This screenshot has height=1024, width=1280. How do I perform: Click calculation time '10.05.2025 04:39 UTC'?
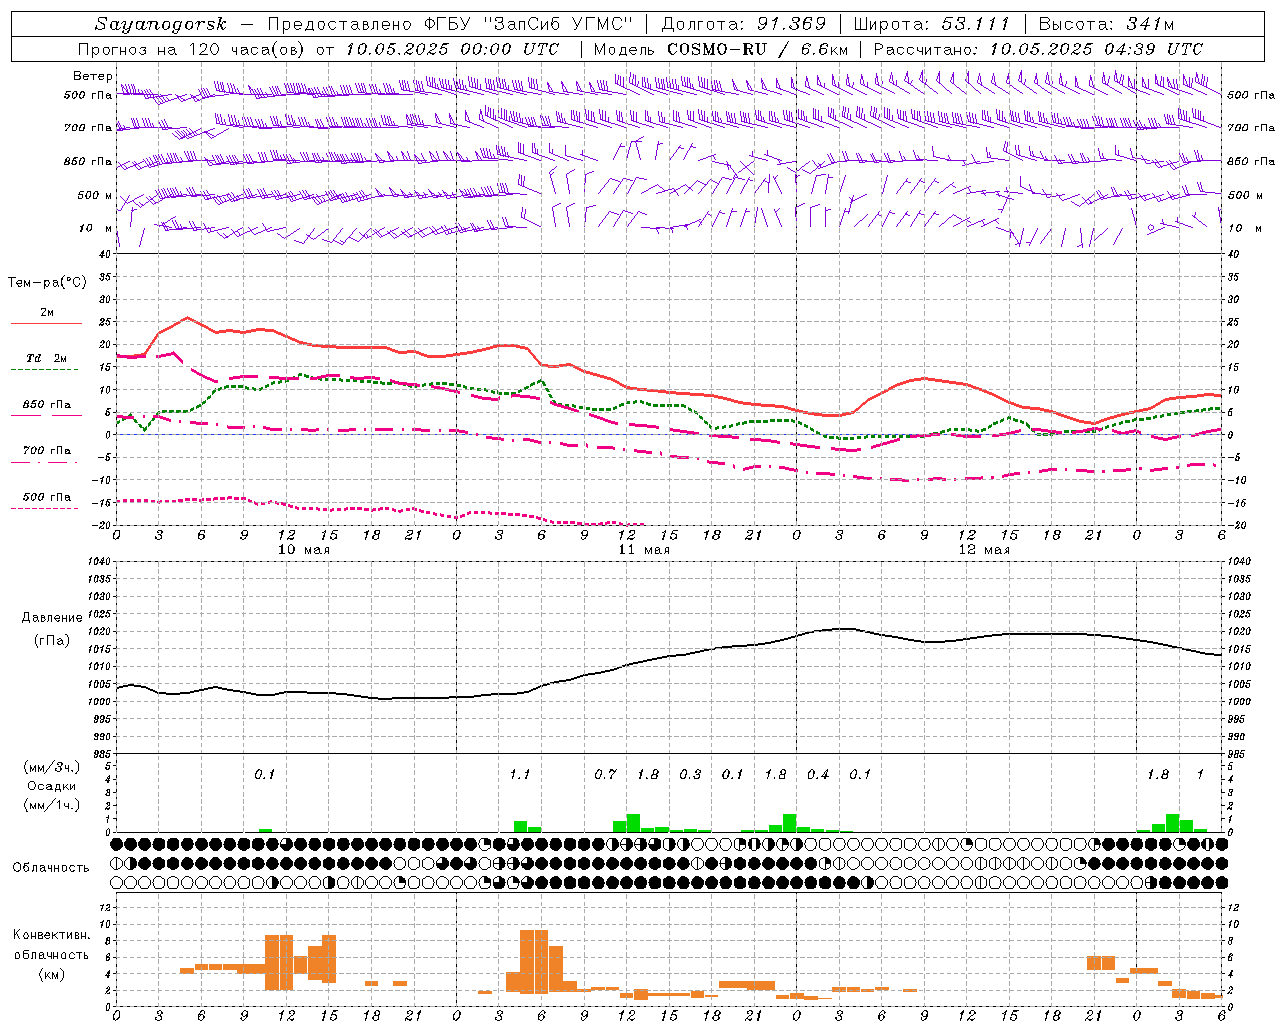pyautogui.click(x=1096, y=49)
